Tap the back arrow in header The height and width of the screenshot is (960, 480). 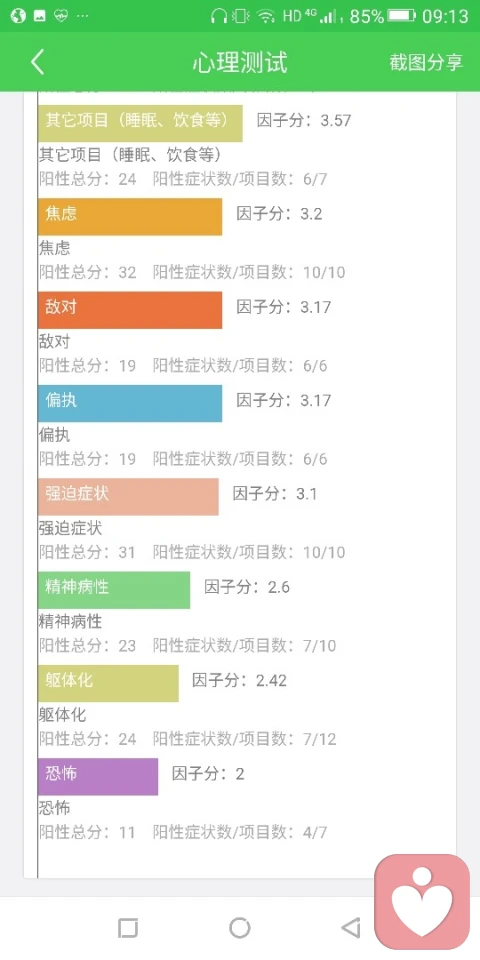click(x=38, y=62)
